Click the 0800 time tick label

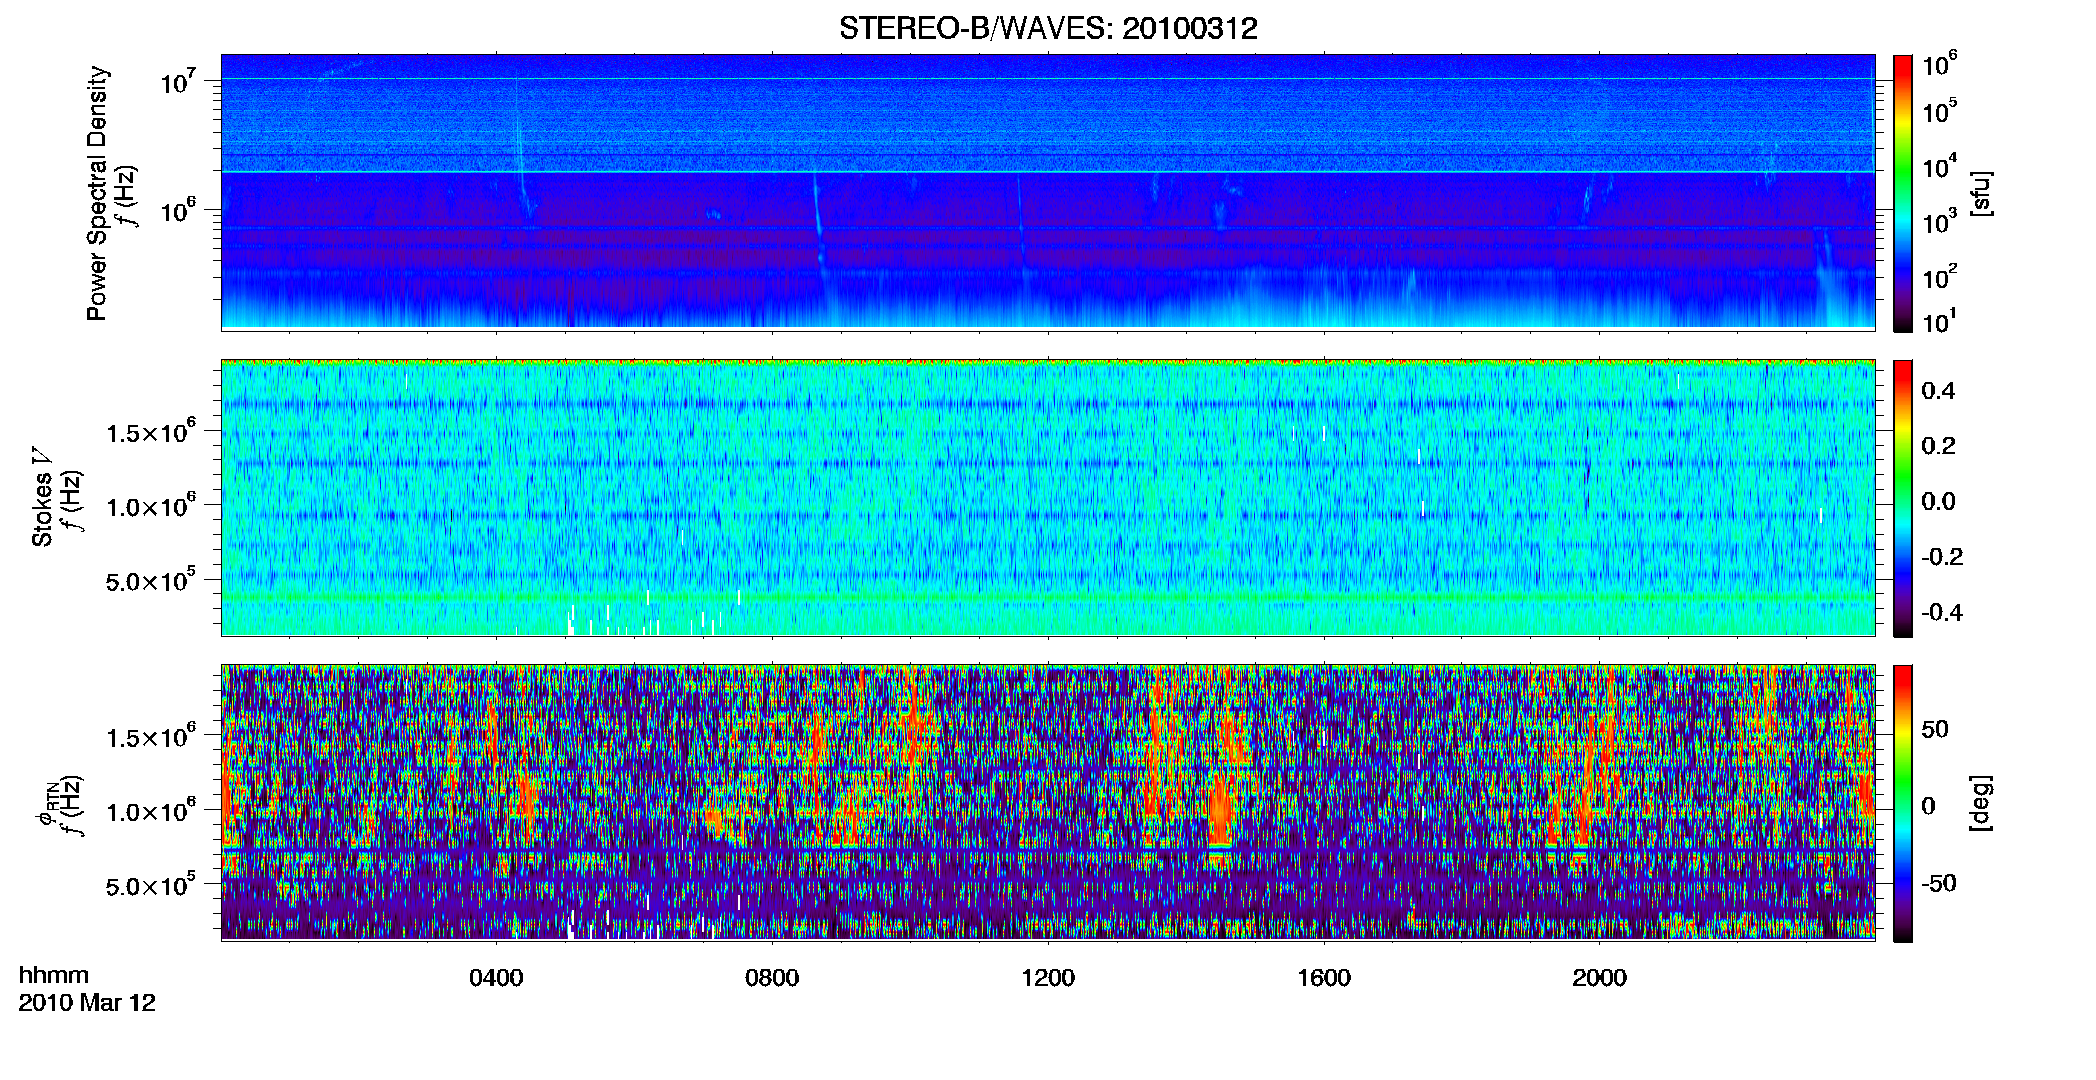pyautogui.click(x=772, y=978)
